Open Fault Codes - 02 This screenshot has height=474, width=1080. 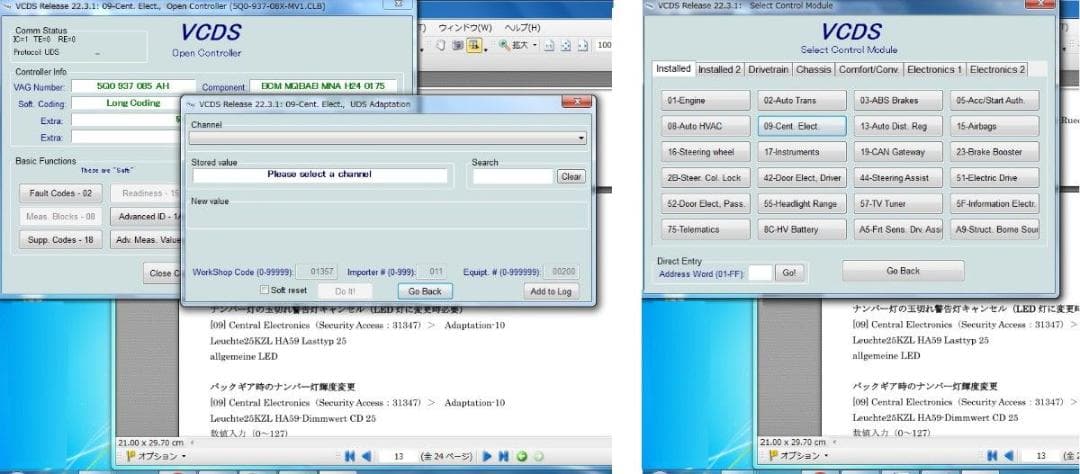click(x=61, y=194)
